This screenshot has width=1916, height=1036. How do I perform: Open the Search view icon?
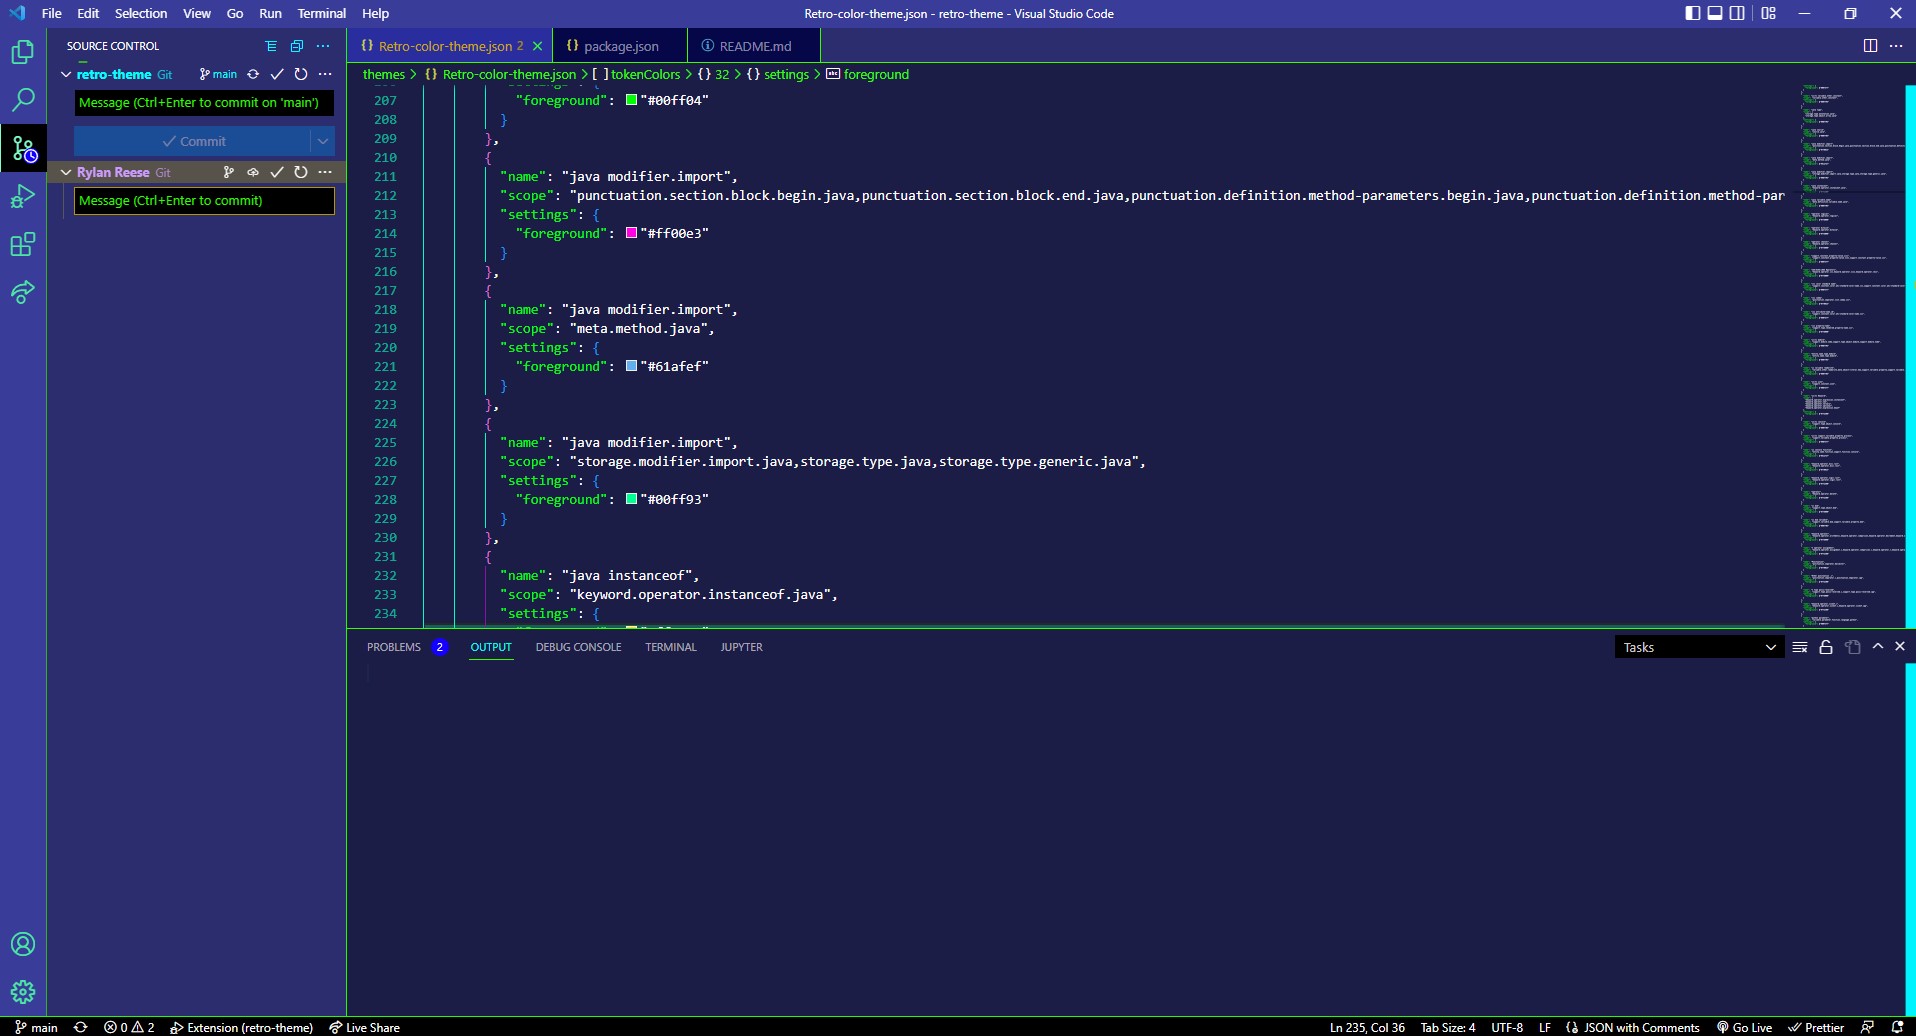click(x=22, y=100)
